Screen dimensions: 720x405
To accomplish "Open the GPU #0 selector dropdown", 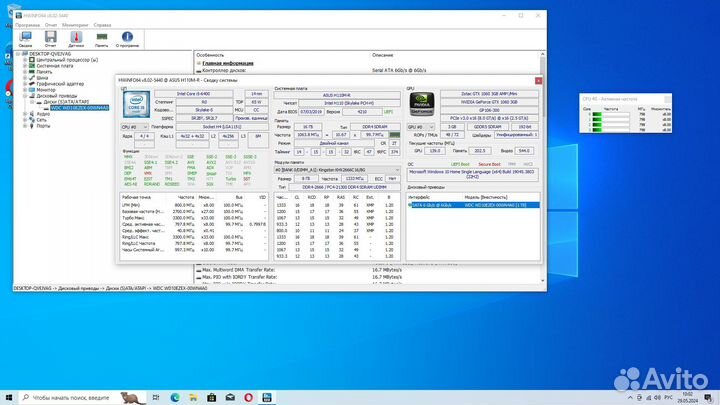I will coord(421,127).
